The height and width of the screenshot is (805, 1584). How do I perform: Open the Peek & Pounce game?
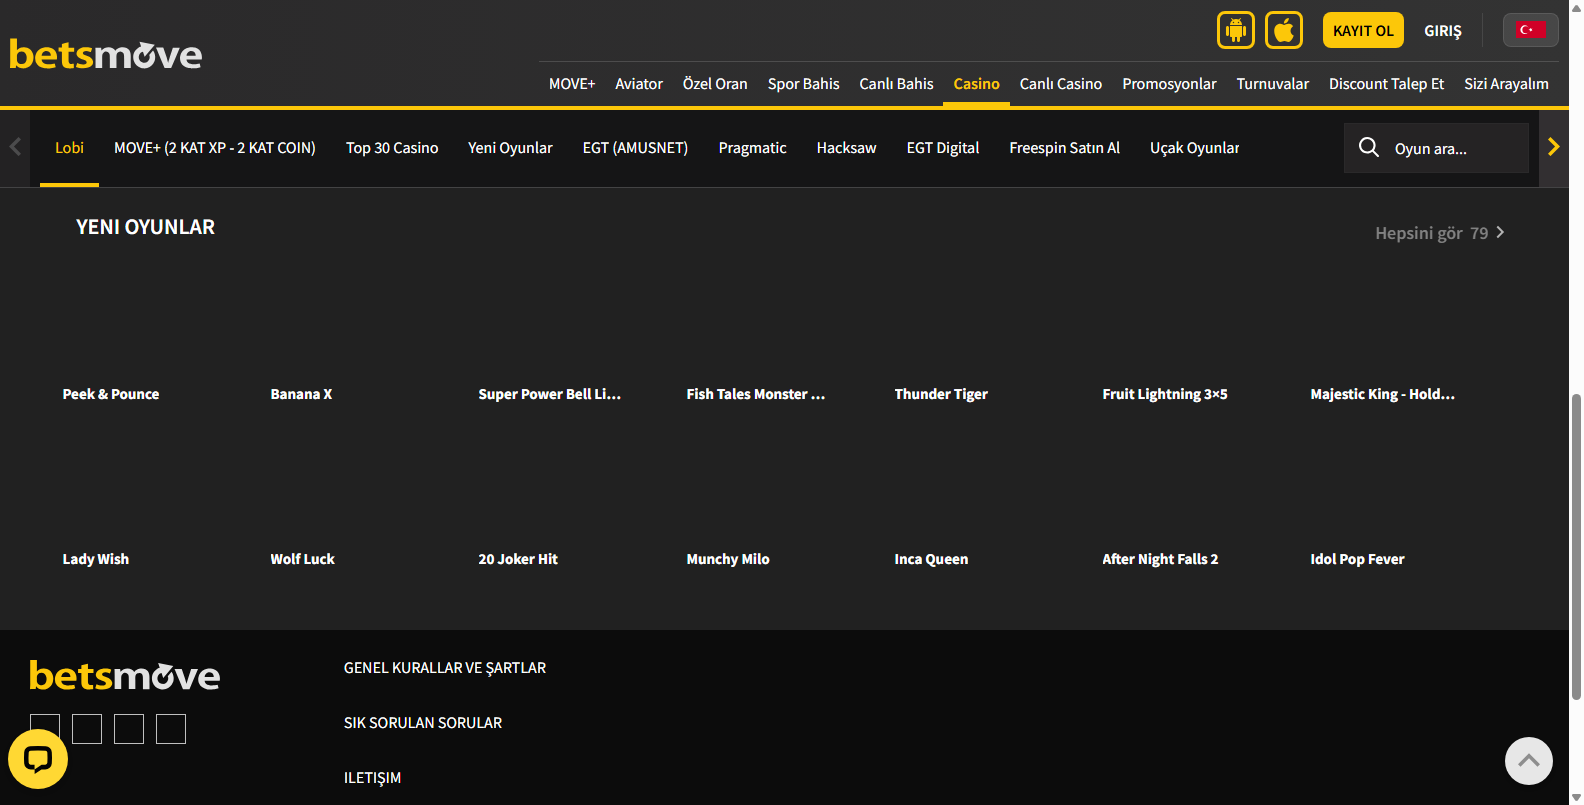coord(111,394)
